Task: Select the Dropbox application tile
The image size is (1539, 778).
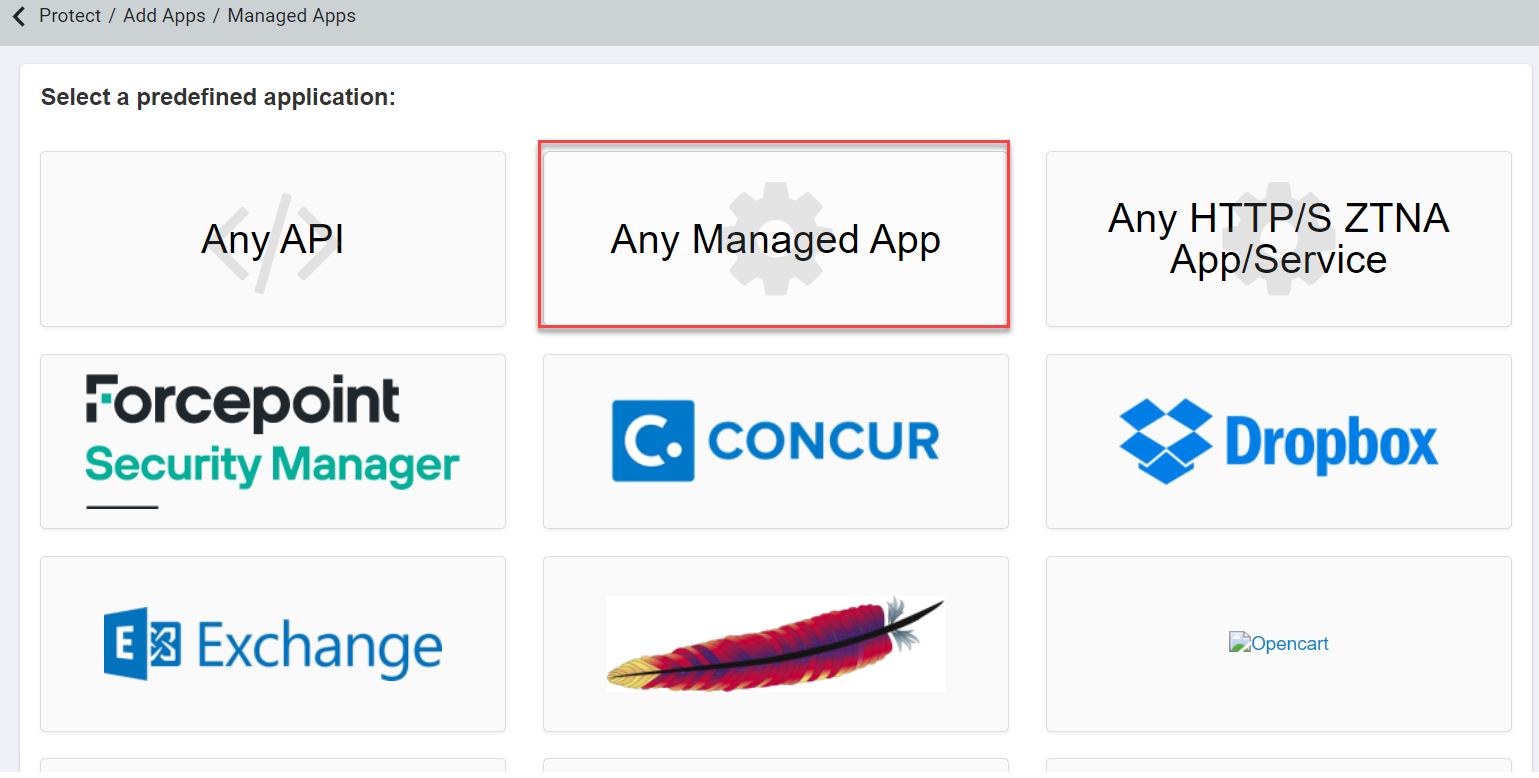Action: tap(1278, 441)
